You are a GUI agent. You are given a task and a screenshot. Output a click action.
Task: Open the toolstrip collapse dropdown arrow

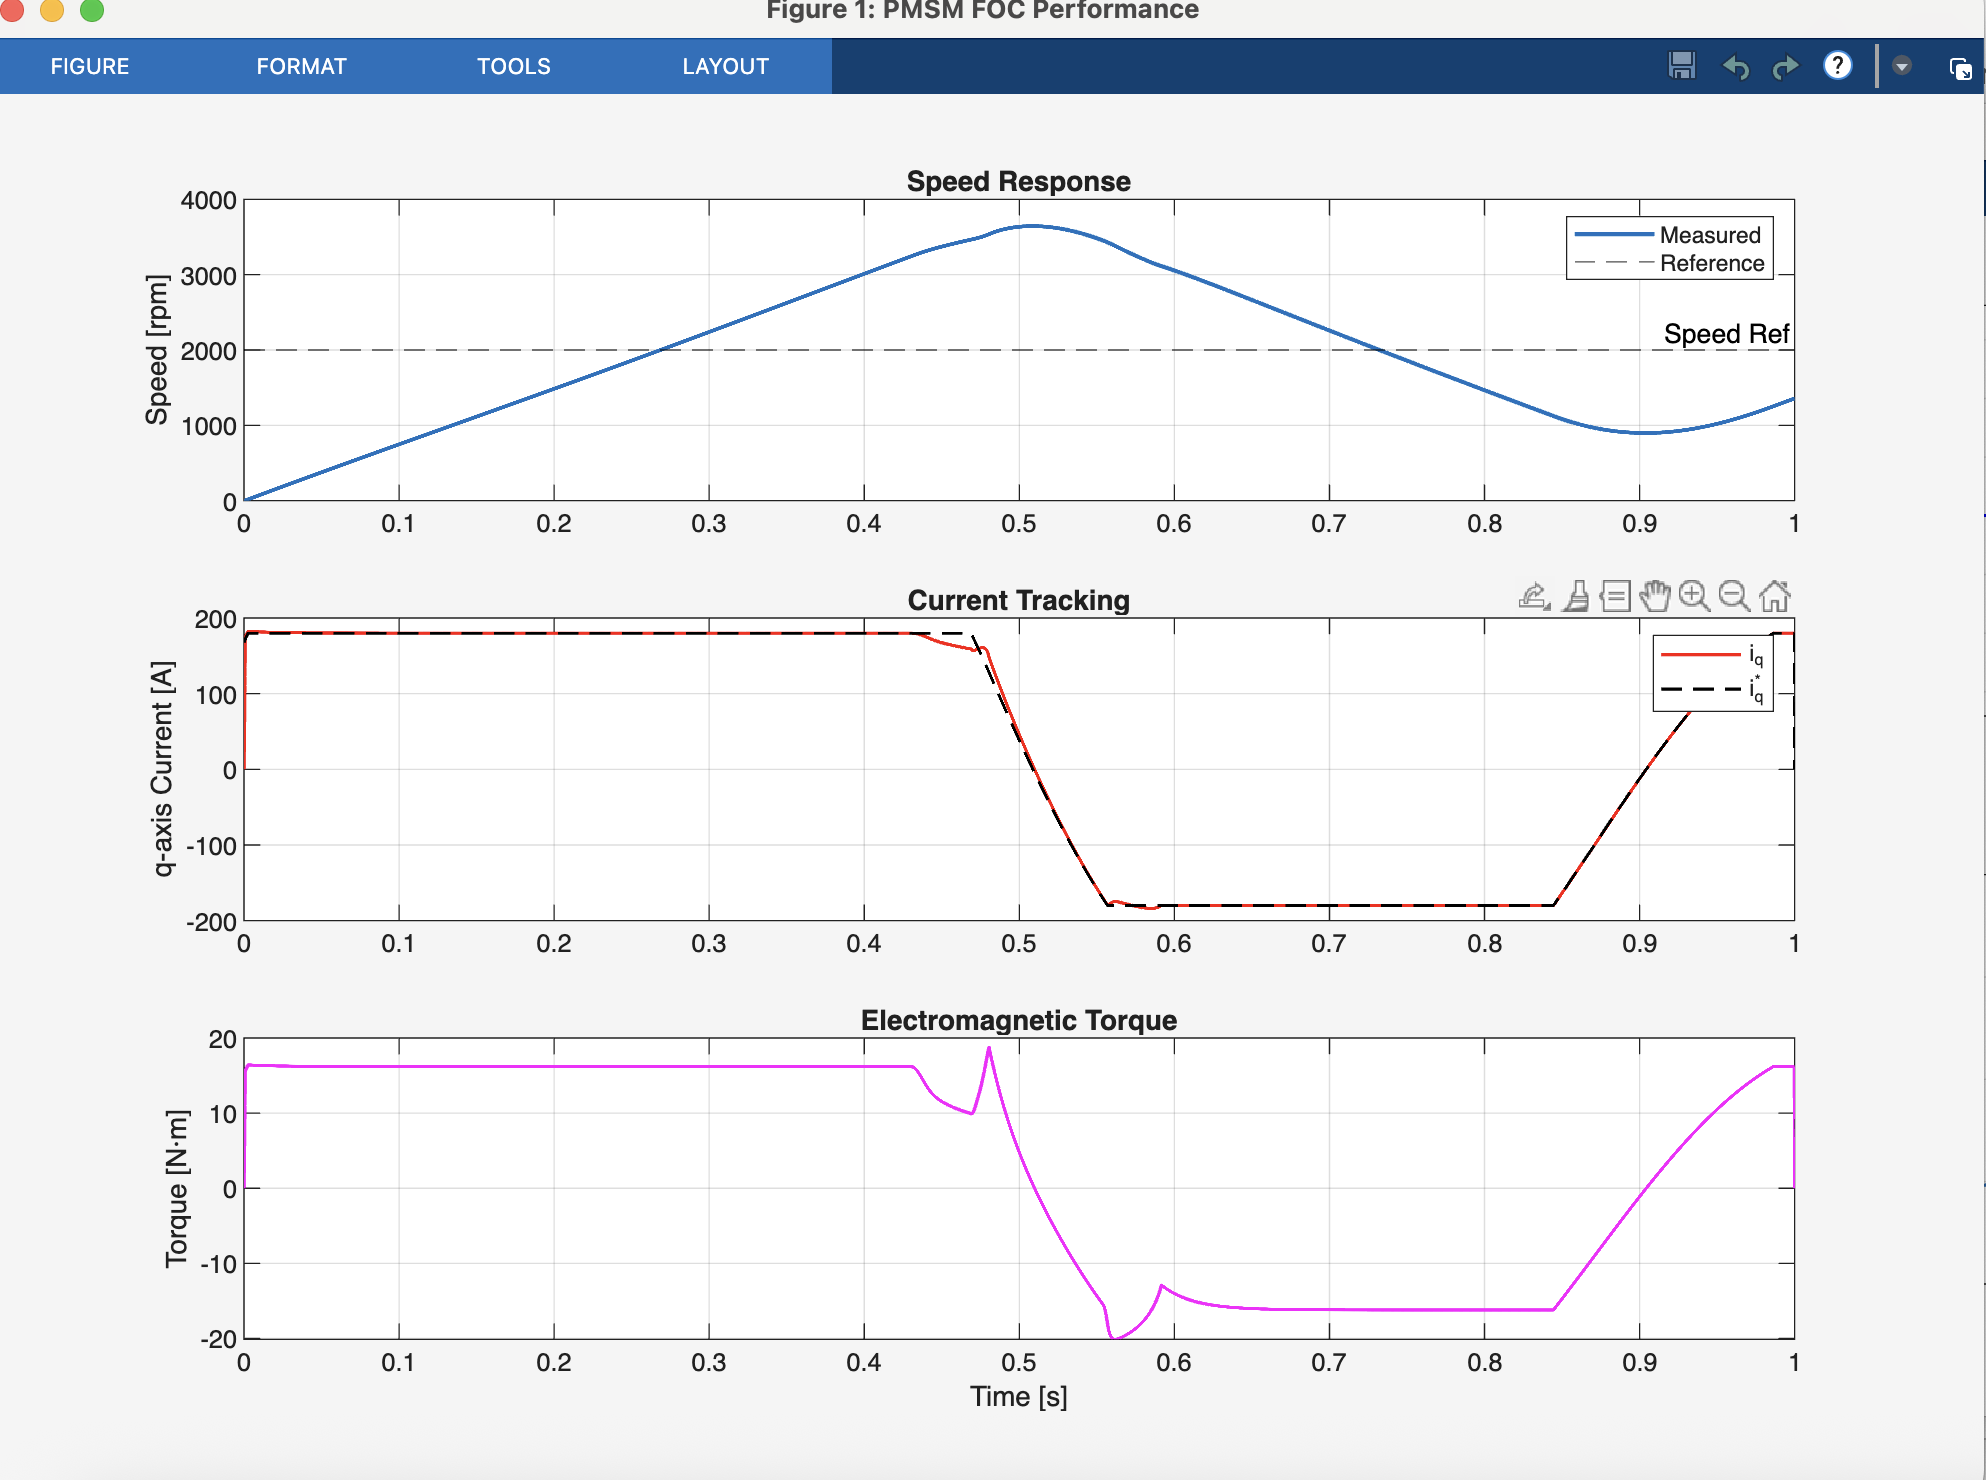pyautogui.click(x=1901, y=64)
